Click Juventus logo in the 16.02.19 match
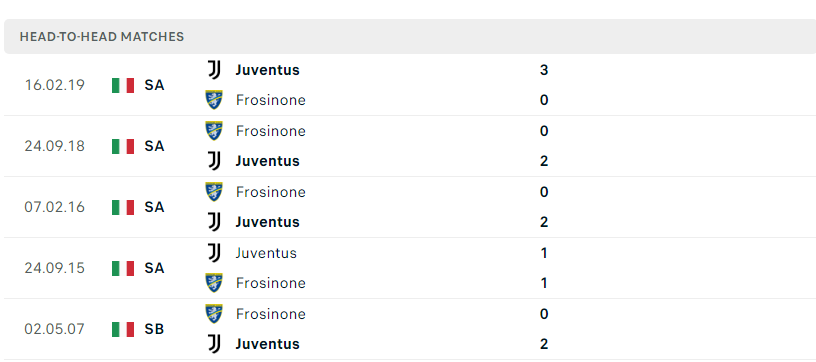This screenshot has width=816, height=362. click(214, 70)
